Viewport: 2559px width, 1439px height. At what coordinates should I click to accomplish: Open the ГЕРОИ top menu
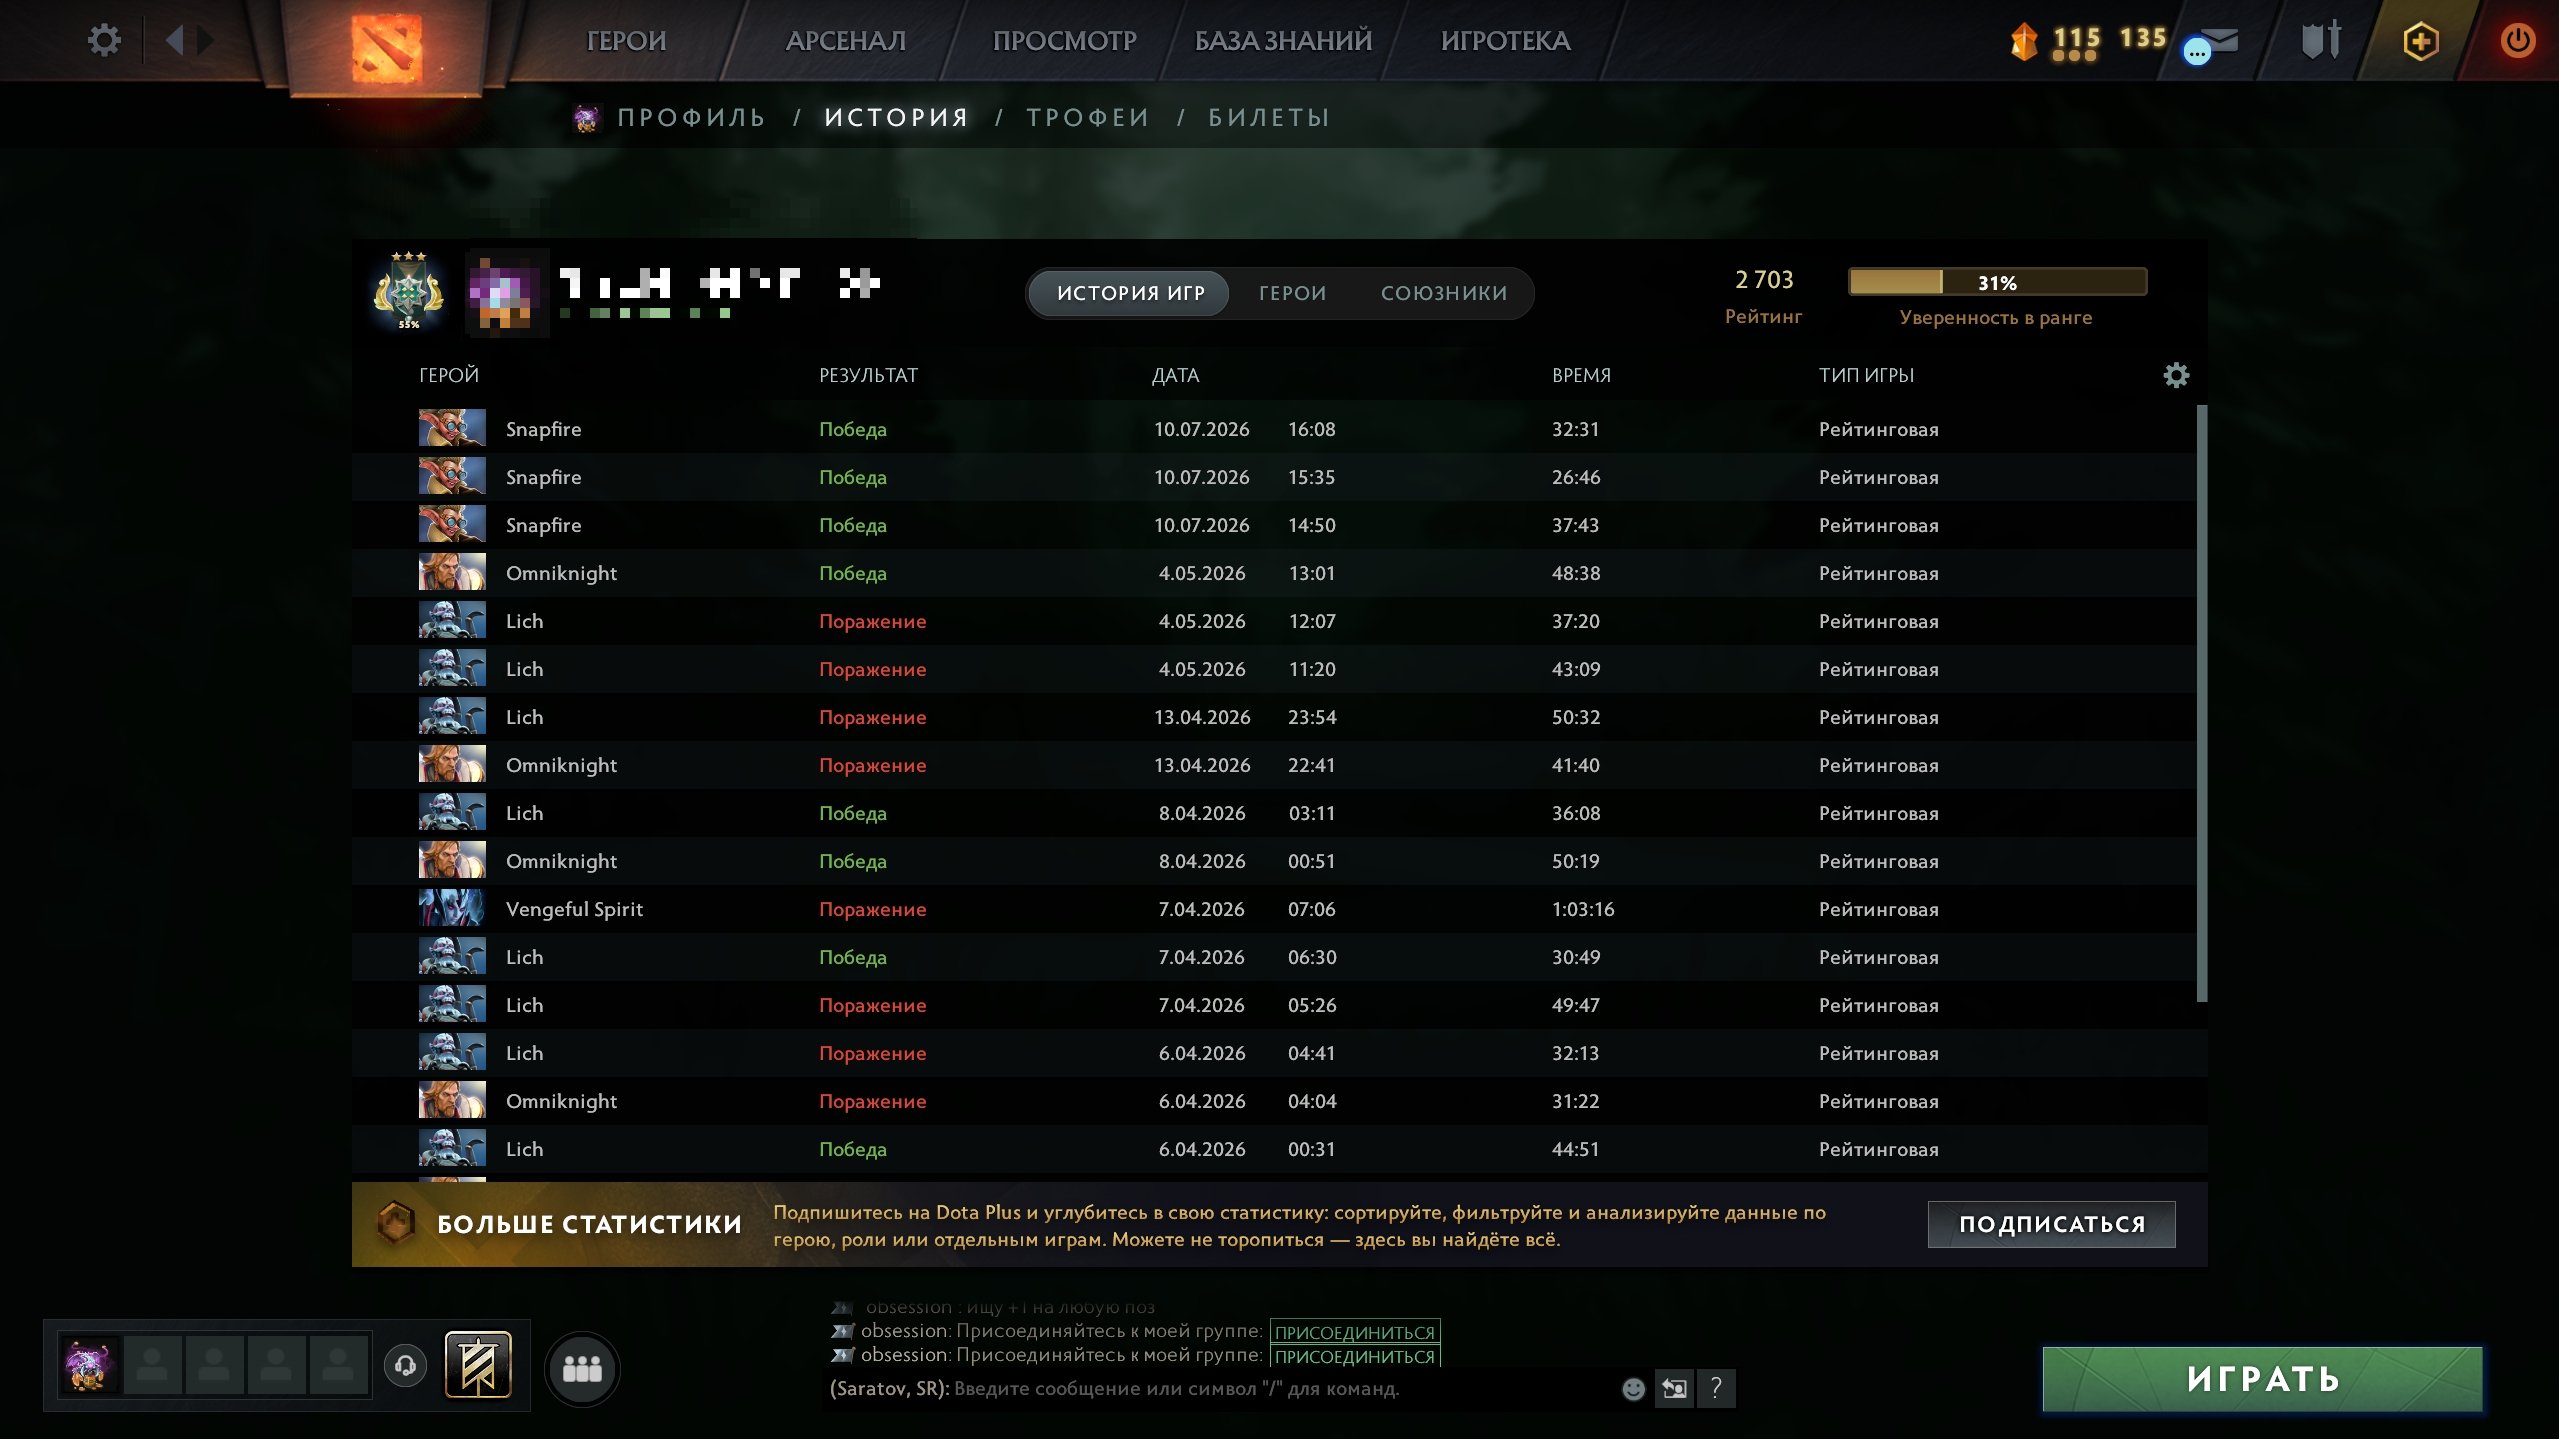point(626,41)
